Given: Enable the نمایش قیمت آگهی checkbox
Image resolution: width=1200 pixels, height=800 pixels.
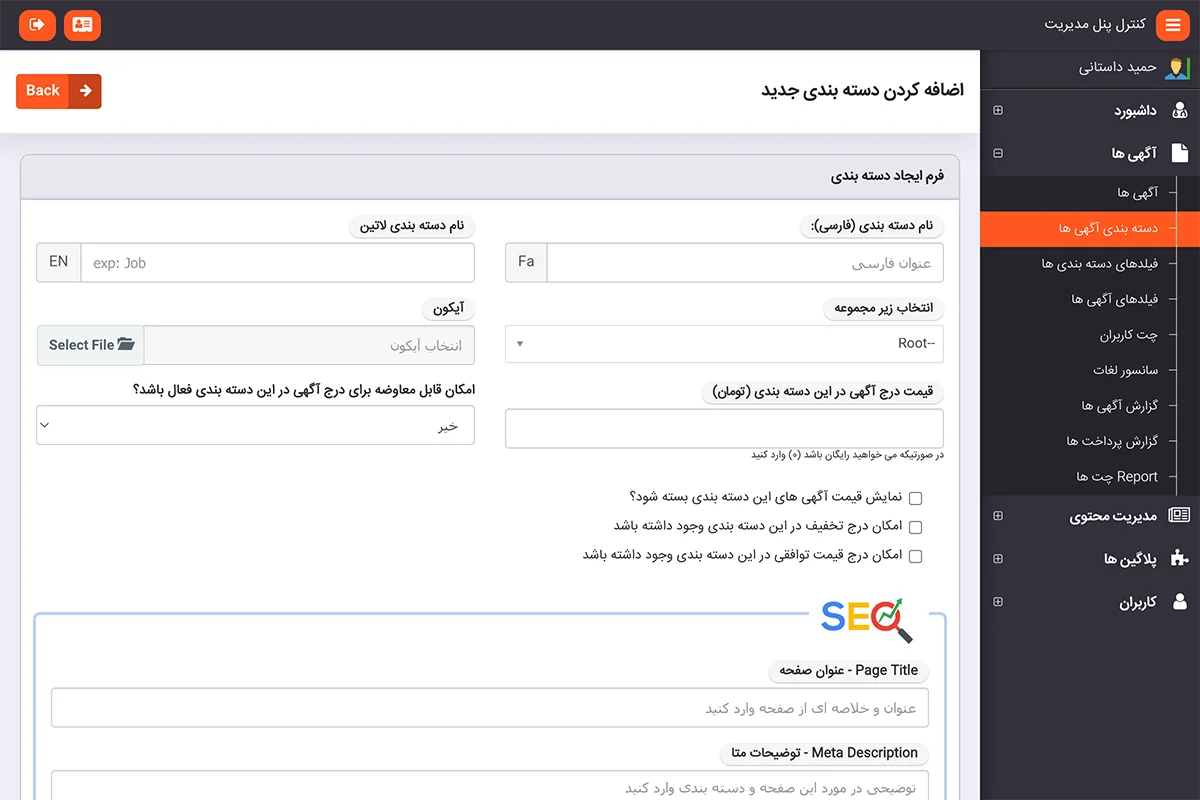Looking at the screenshot, I should (915, 498).
